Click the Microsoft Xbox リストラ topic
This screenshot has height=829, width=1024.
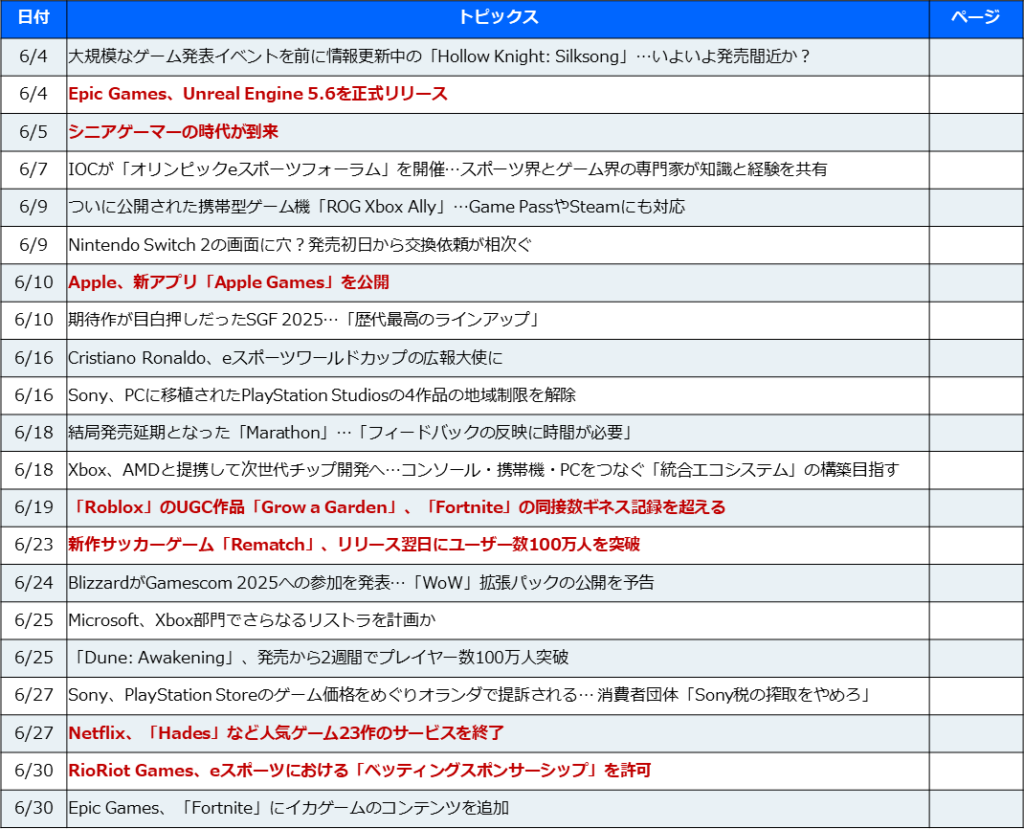click(251, 620)
